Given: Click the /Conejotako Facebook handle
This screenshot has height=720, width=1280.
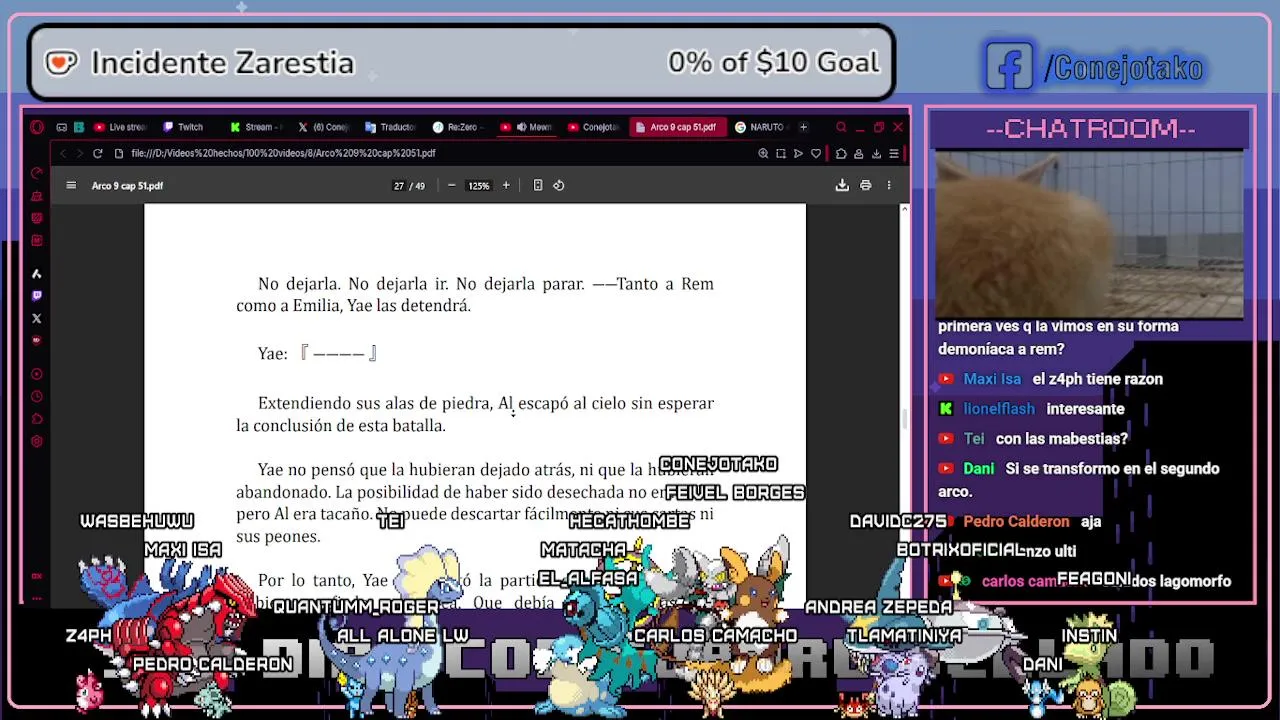Looking at the screenshot, I should (x=1124, y=67).
